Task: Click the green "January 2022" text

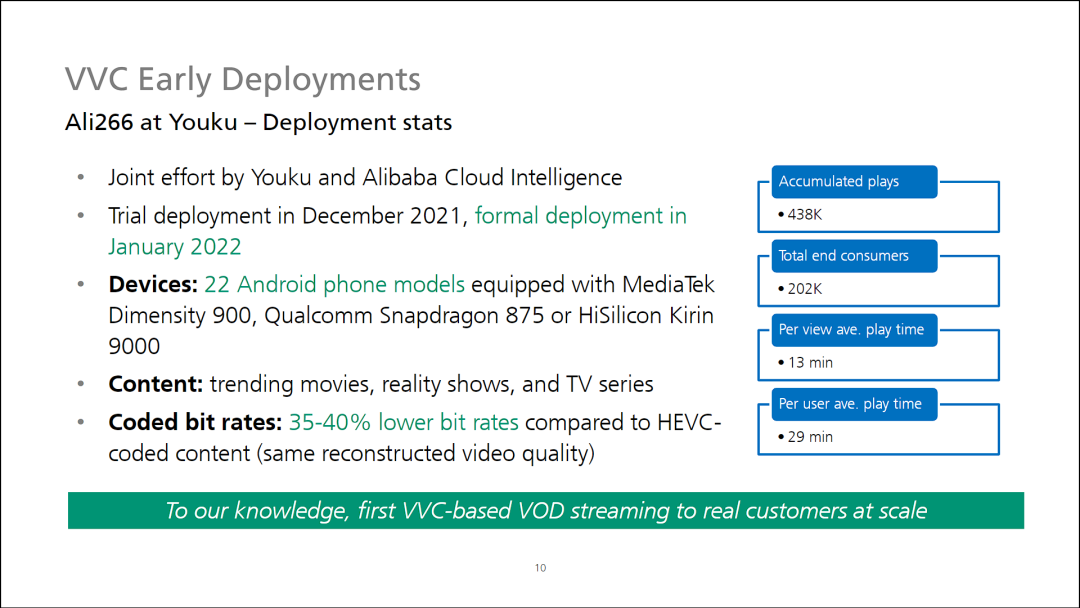Action: point(174,247)
